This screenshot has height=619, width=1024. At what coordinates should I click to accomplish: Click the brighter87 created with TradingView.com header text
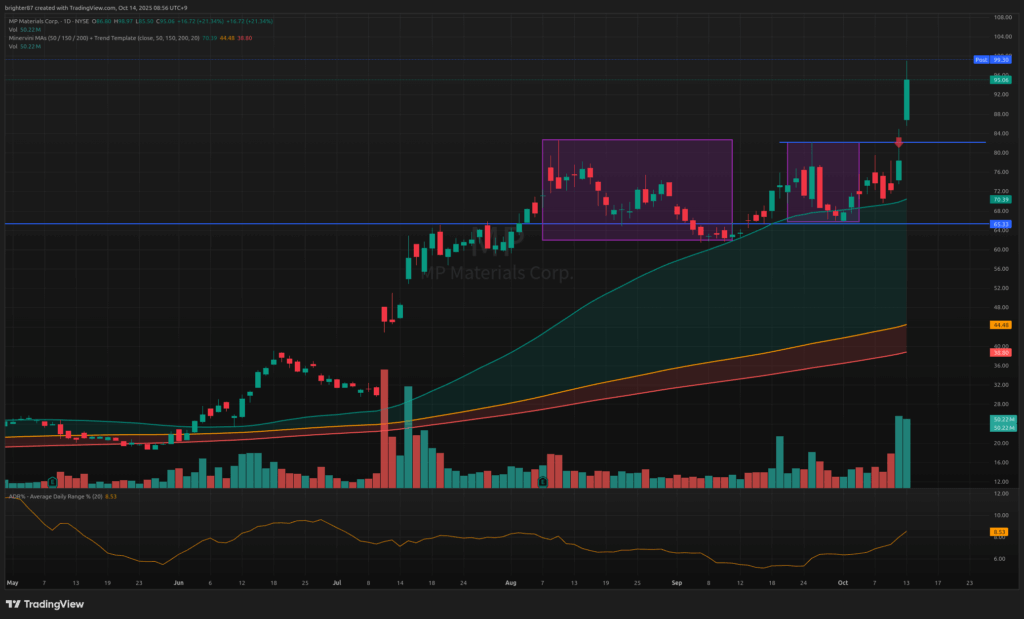coord(95,7)
